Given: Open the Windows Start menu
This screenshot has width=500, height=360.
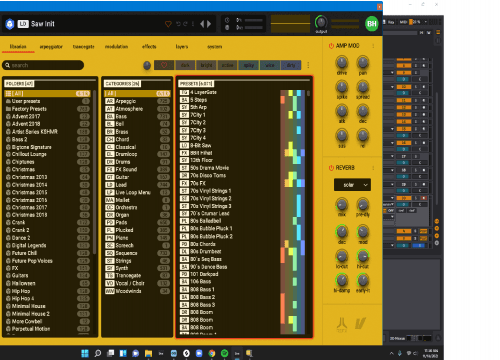Looking at the screenshot, I should tap(85, 353).
